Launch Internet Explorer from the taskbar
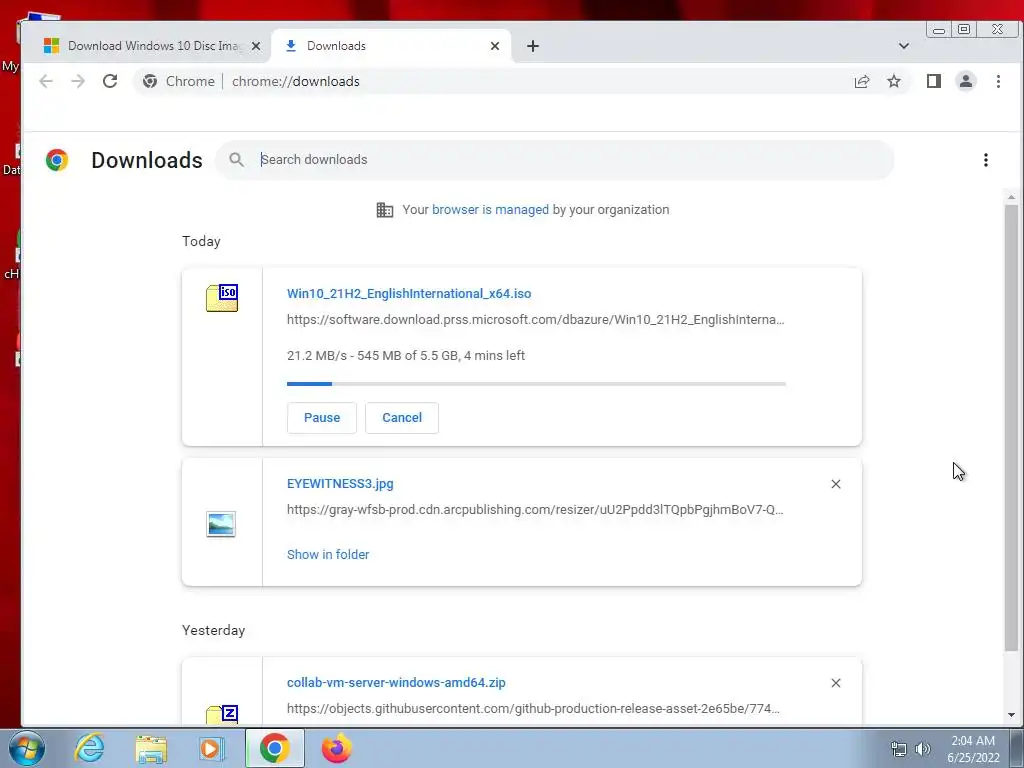The image size is (1024, 768). [x=89, y=748]
